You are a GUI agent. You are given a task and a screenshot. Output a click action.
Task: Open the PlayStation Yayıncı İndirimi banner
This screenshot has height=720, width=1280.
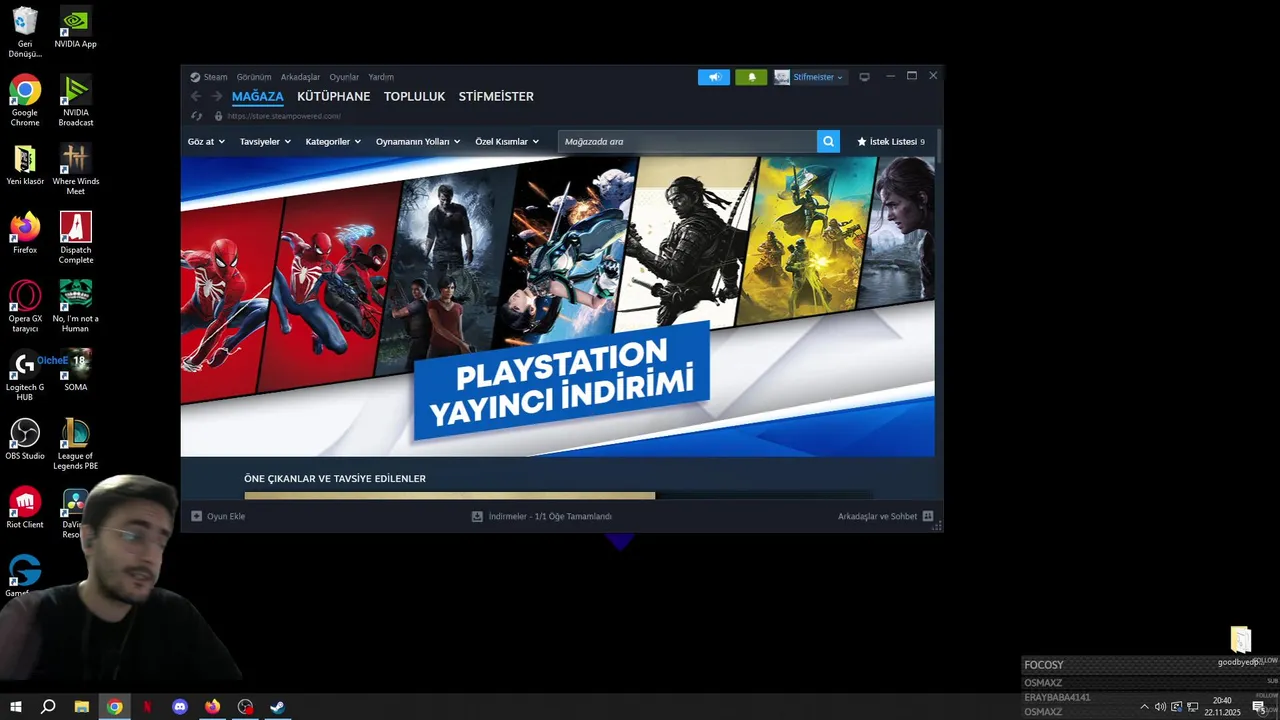pyautogui.click(x=558, y=306)
